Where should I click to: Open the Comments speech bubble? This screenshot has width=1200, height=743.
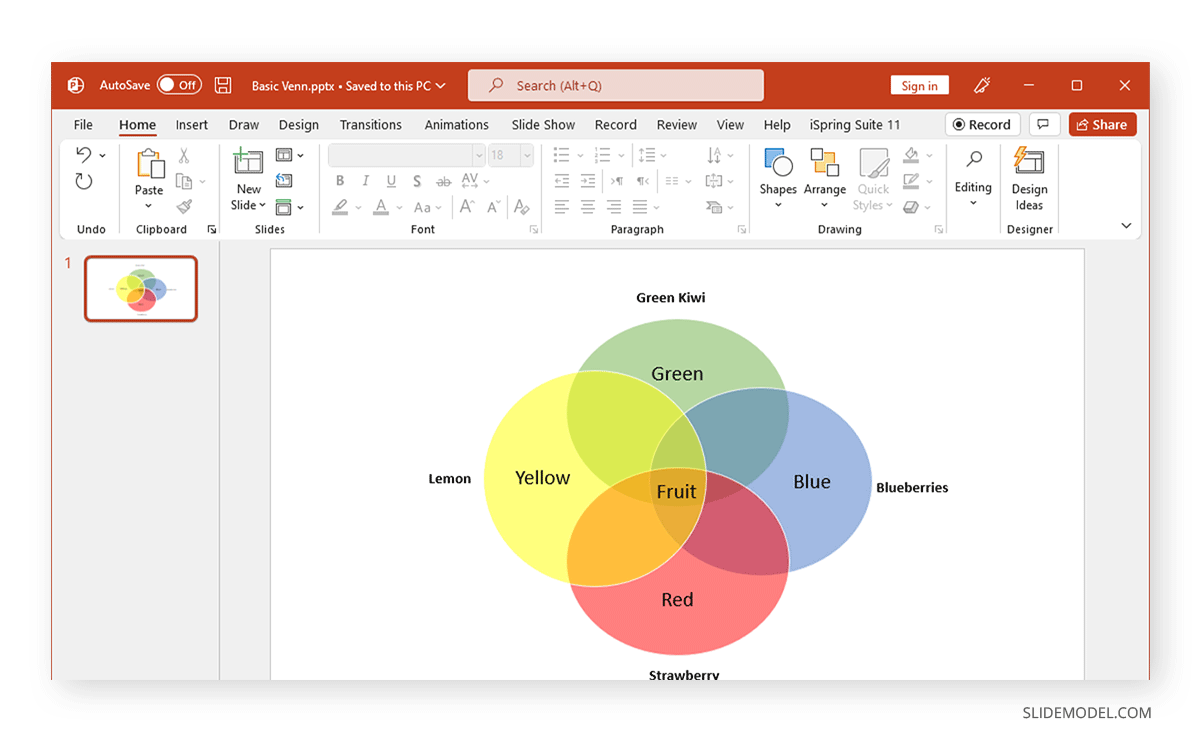[1043, 124]
